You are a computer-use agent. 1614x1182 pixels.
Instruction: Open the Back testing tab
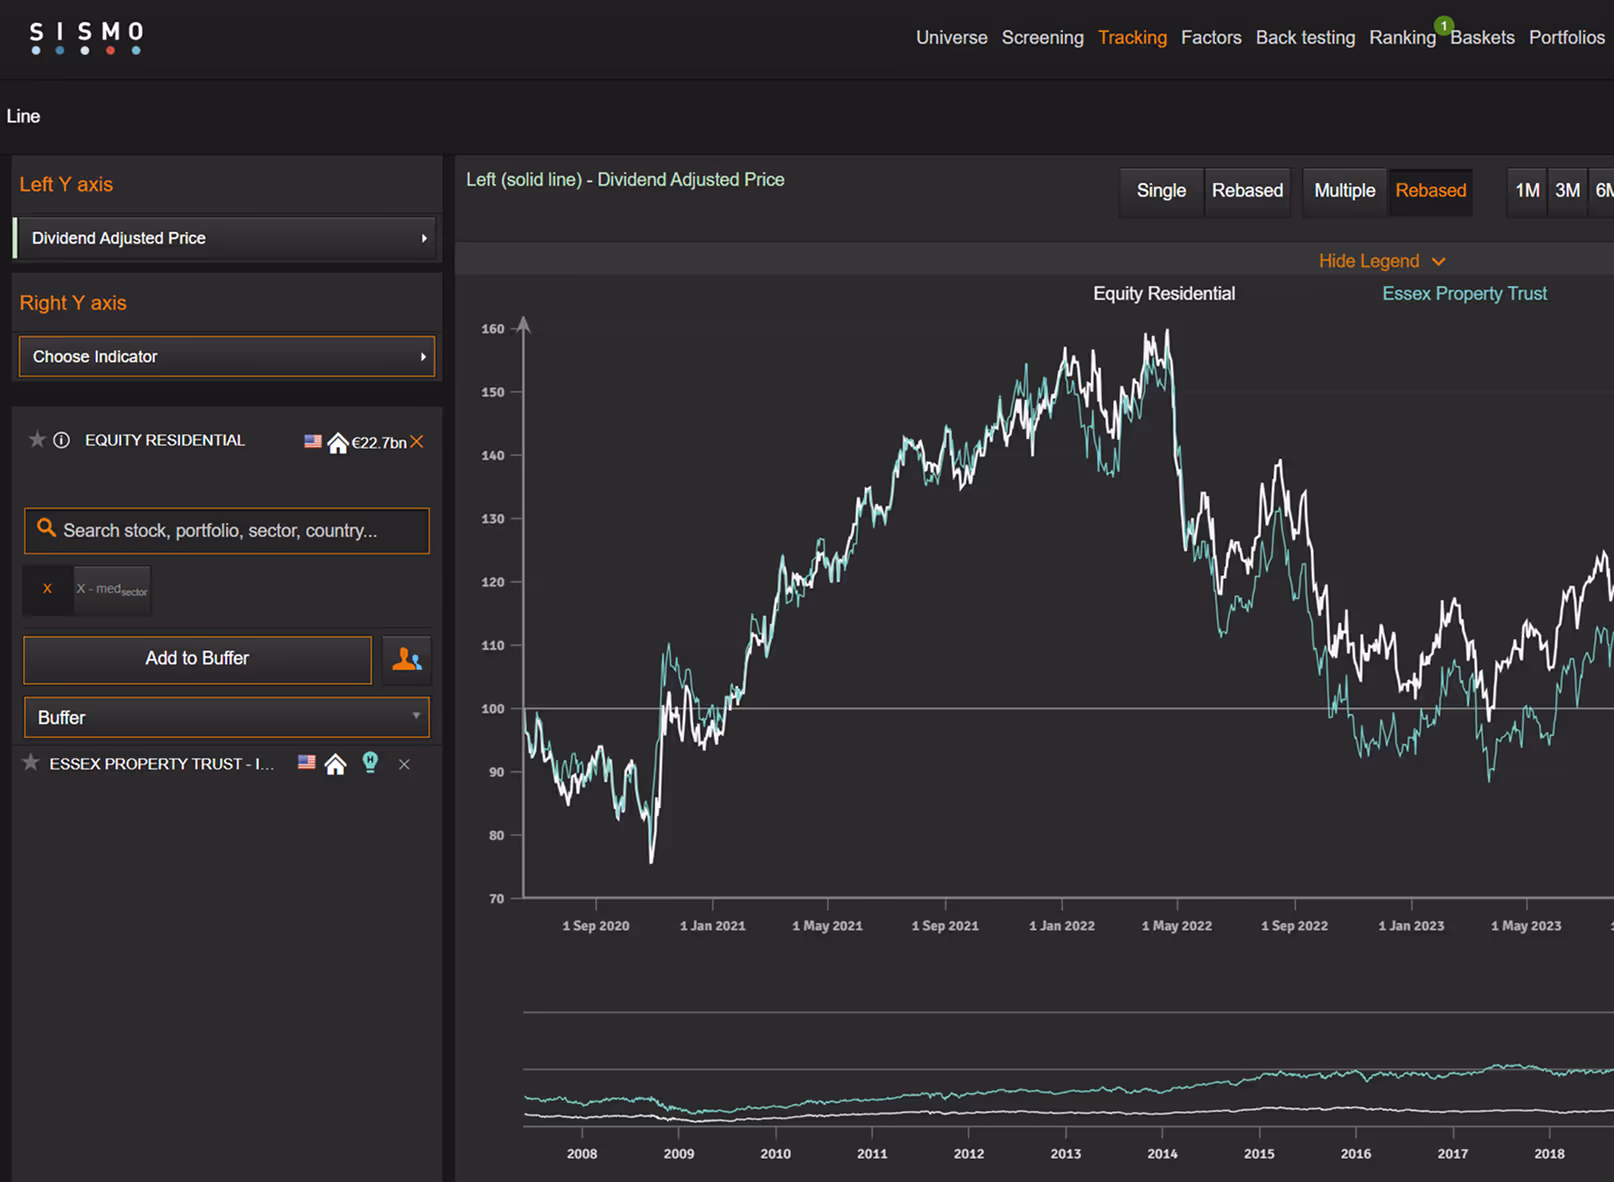tap(1305, 38)
